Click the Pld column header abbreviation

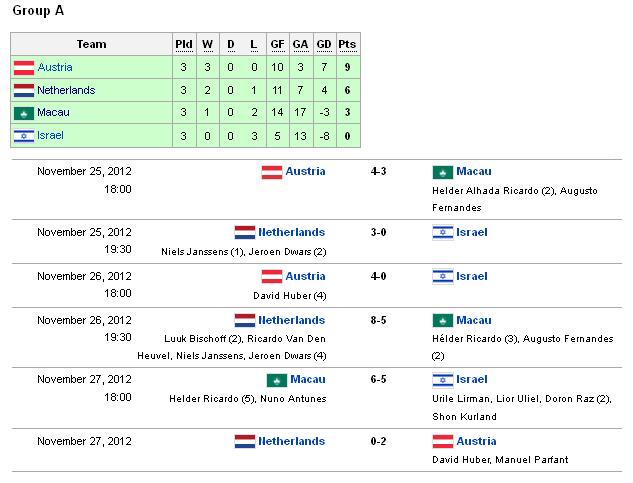click(184, 44)
